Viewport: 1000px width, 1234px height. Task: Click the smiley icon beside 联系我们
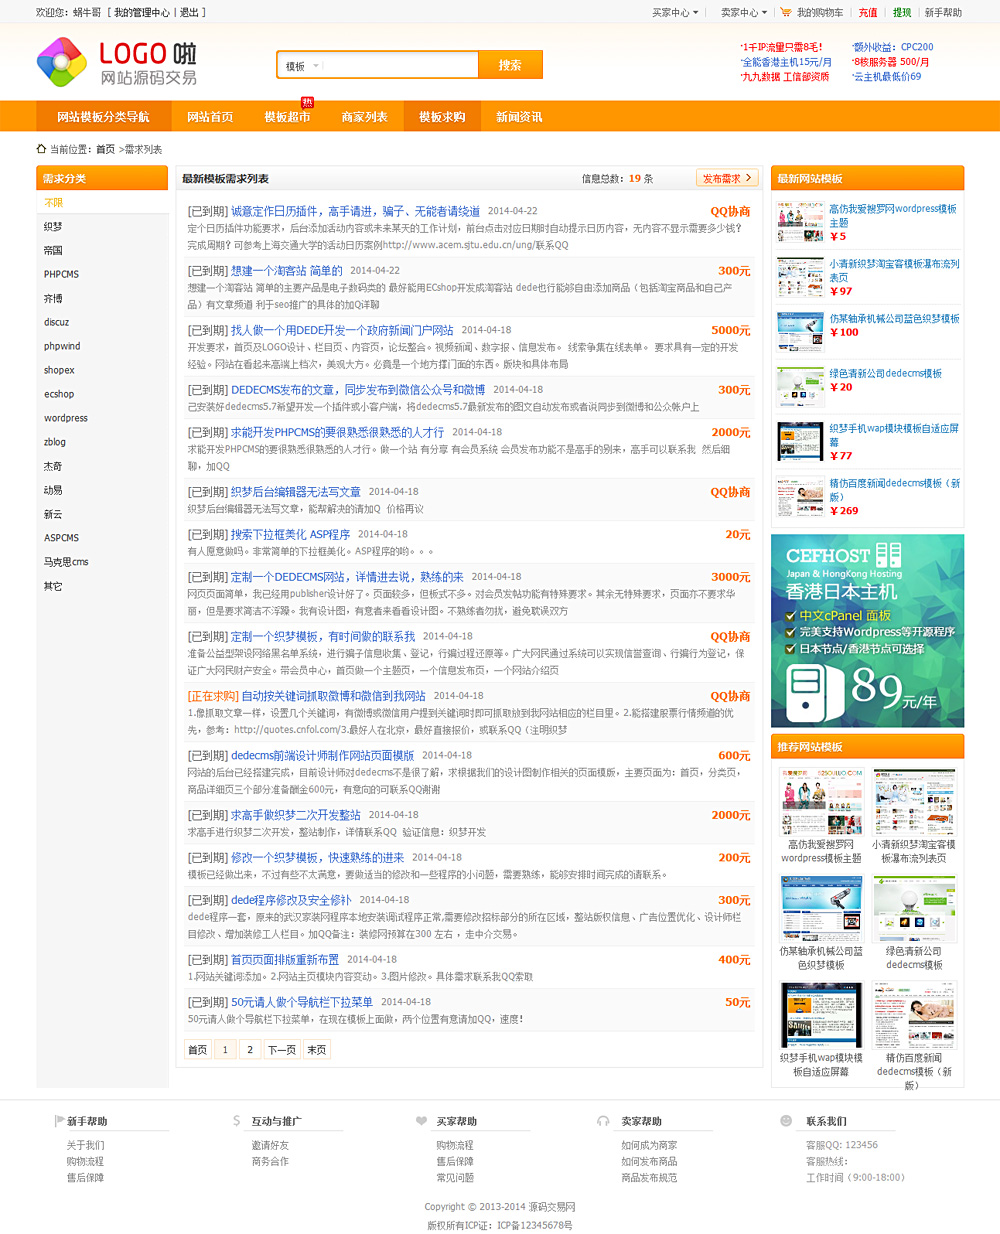786,1121
